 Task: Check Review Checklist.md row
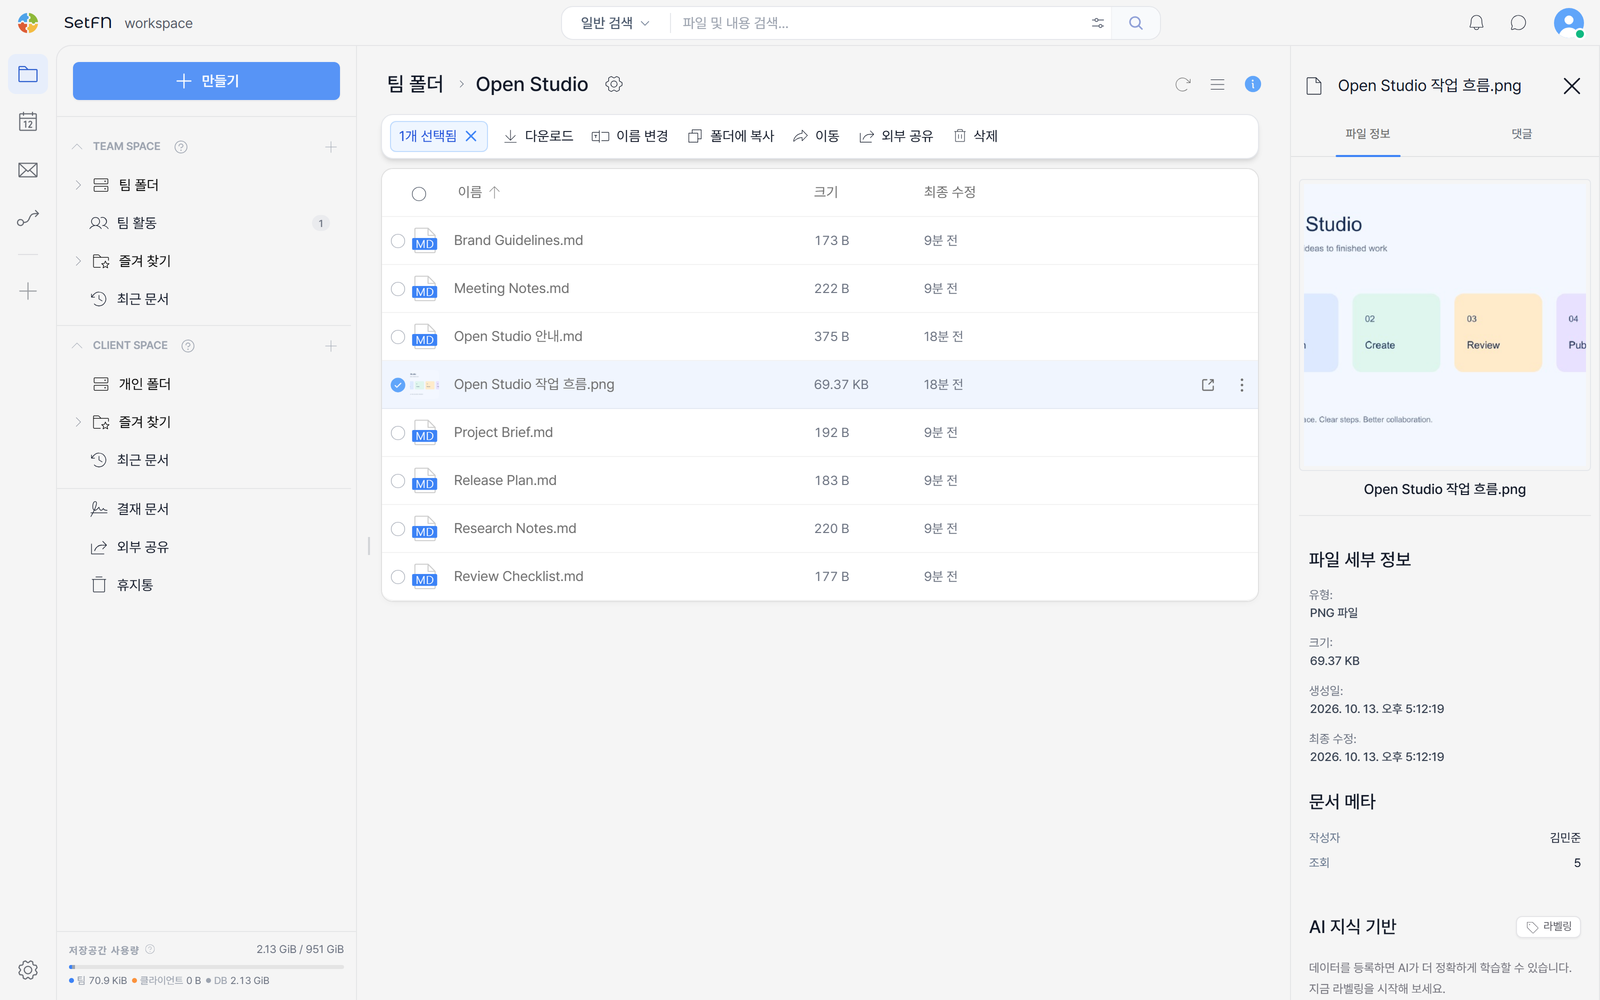[398, 577]
